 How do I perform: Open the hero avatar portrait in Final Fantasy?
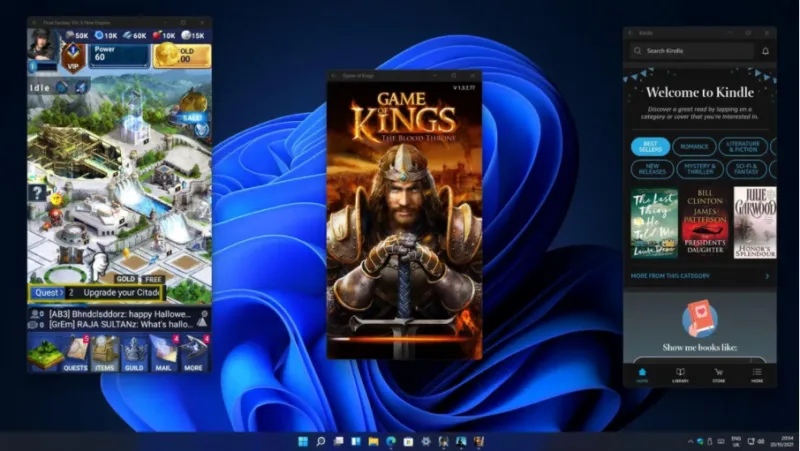click(x=42, y=44)
